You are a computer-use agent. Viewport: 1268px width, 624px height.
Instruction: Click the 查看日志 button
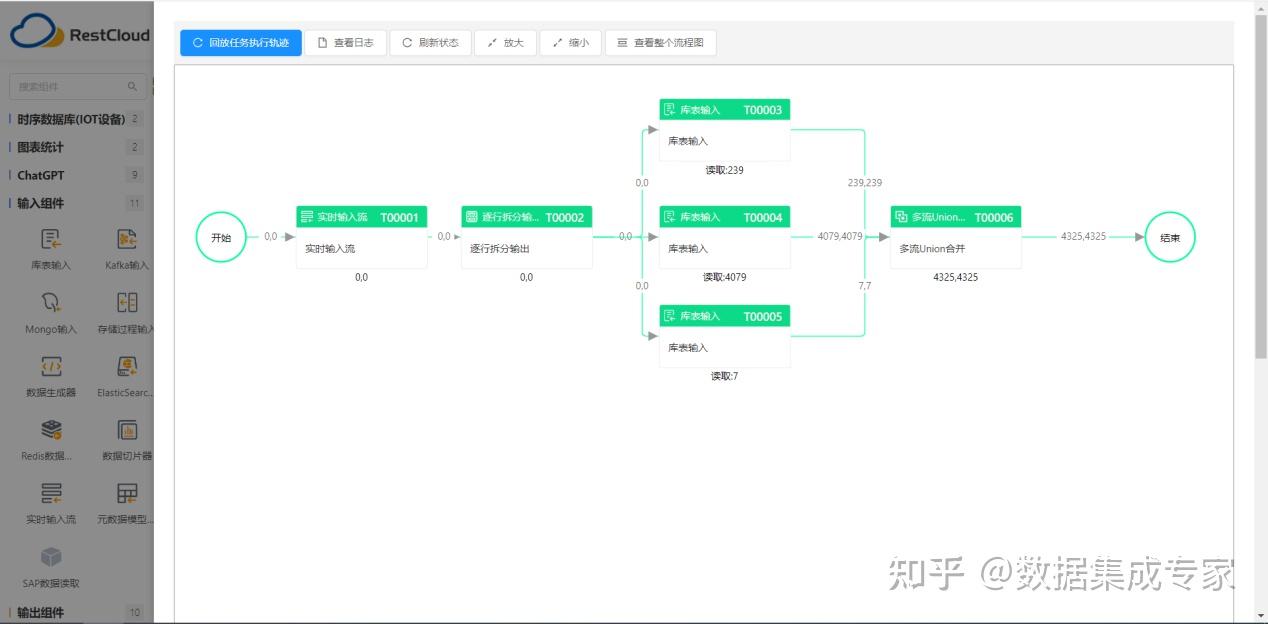click(347, 42)
